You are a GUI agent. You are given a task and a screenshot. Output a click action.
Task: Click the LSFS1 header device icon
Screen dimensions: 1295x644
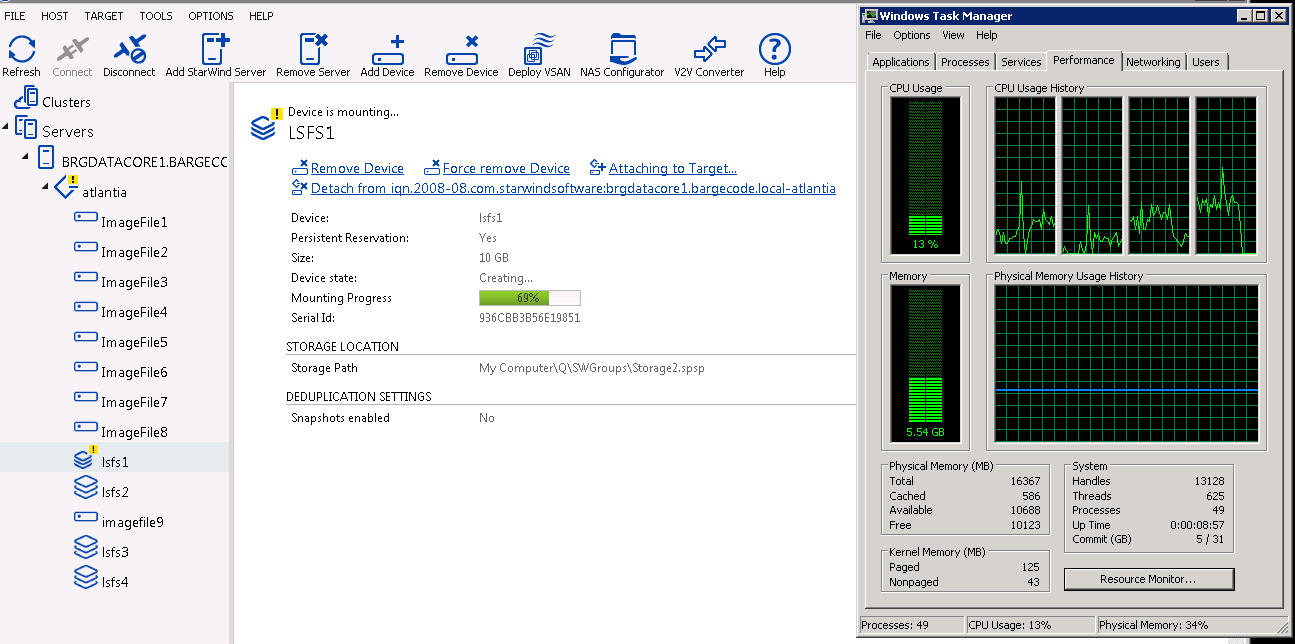coord(264,125)
